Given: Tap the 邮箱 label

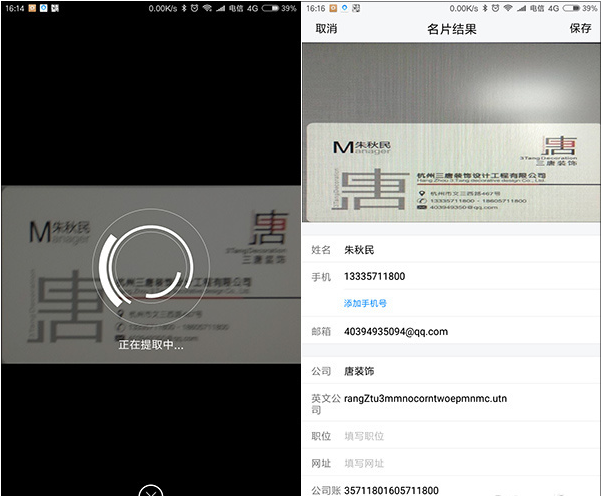Looking at the screenshot, I should point(321,332).
